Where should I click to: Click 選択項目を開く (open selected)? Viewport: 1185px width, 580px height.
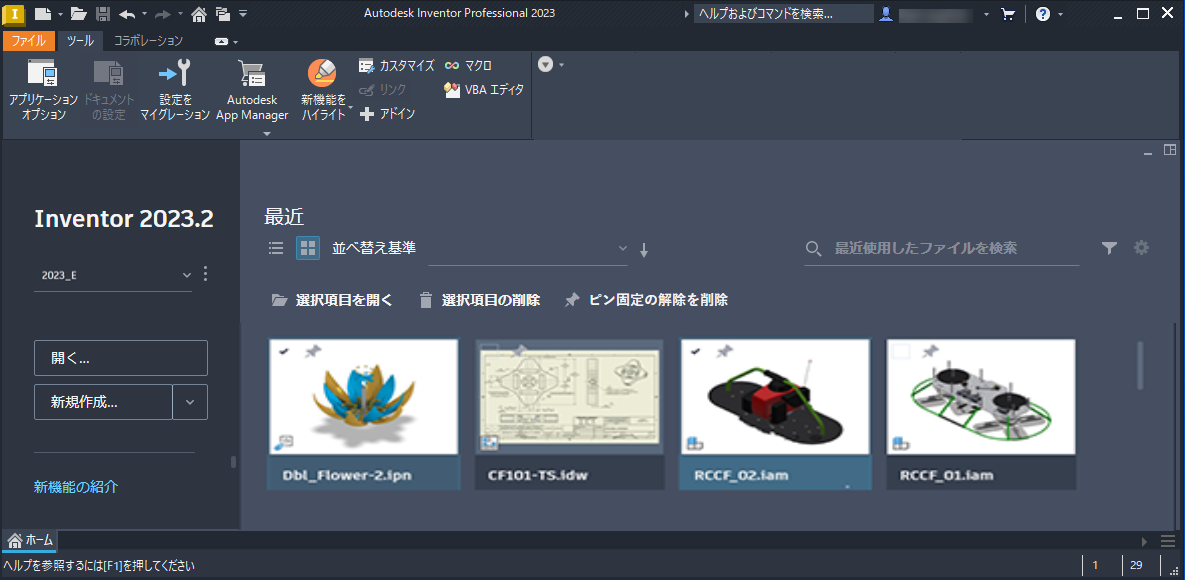point(332,300)
